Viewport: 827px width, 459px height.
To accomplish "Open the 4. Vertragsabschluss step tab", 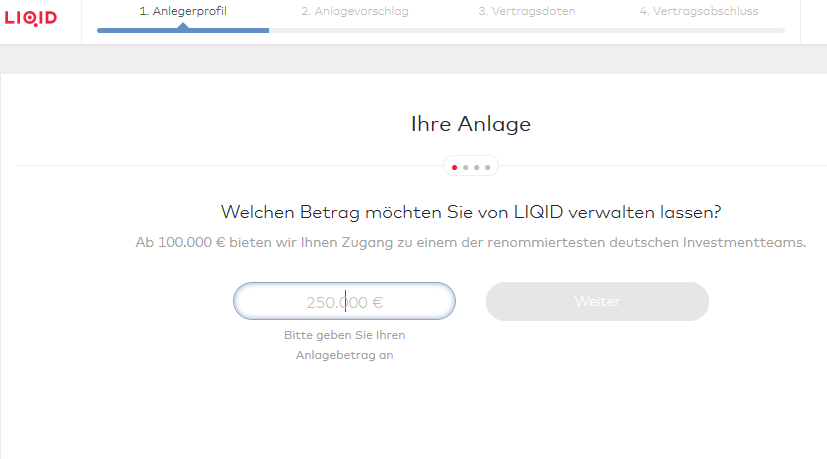I will click(699, 11).
